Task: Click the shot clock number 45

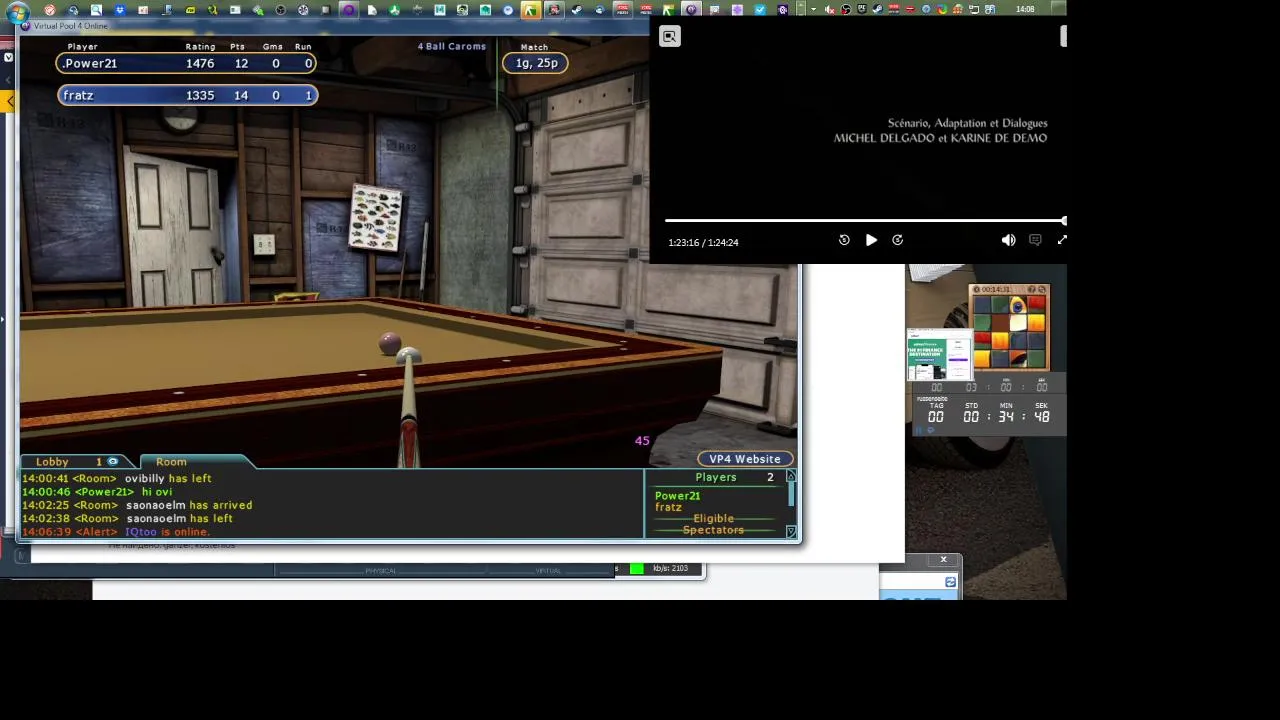Action: coord(642,440)
